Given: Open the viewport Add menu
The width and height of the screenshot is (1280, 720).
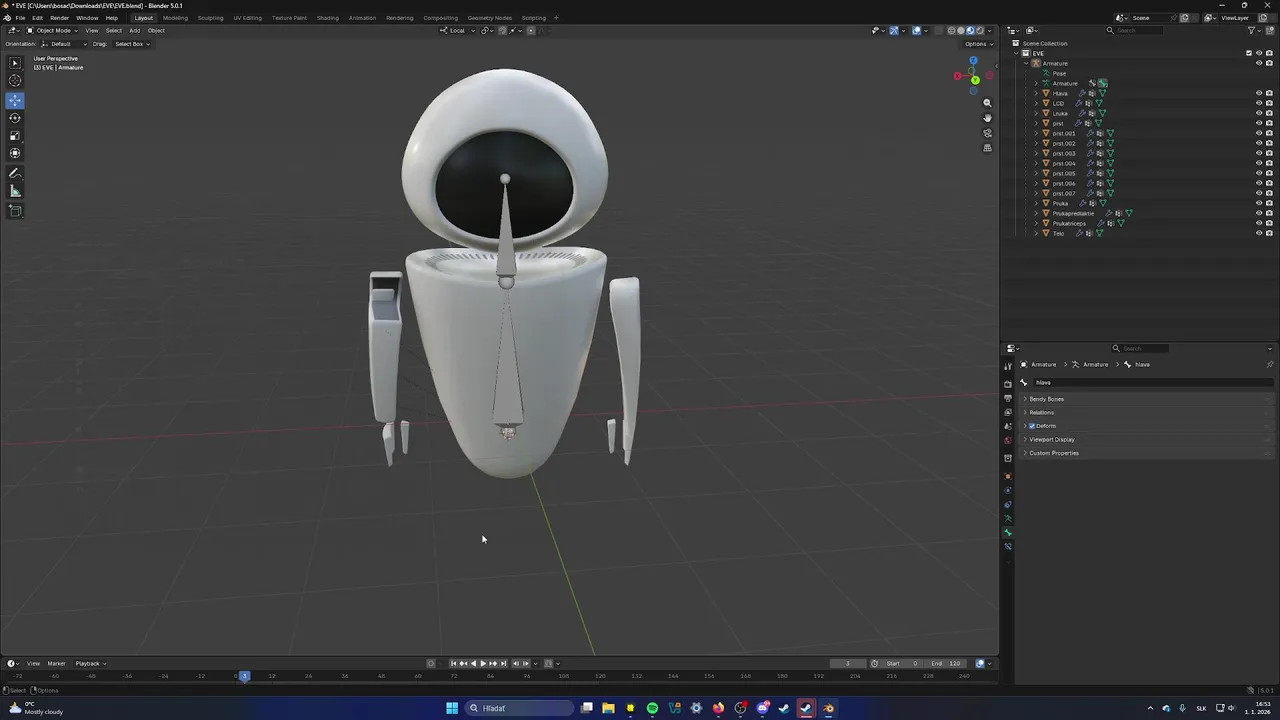Looking at the screenshot, I should tap(134, 30).
